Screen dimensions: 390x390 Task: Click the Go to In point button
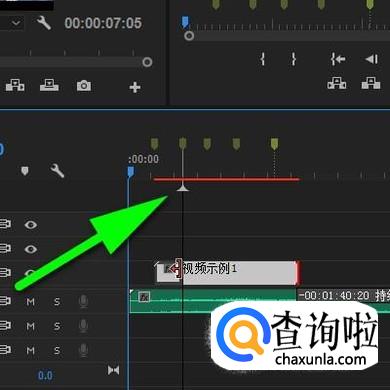tap(338, 59)
